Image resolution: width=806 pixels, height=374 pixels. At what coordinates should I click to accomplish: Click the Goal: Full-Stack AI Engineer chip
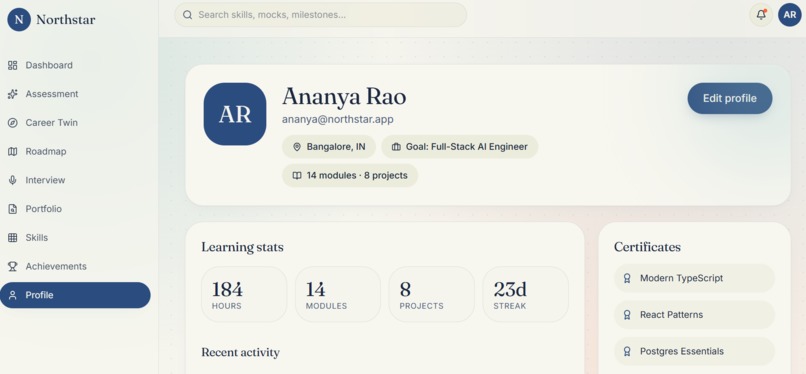pos(460,147)
